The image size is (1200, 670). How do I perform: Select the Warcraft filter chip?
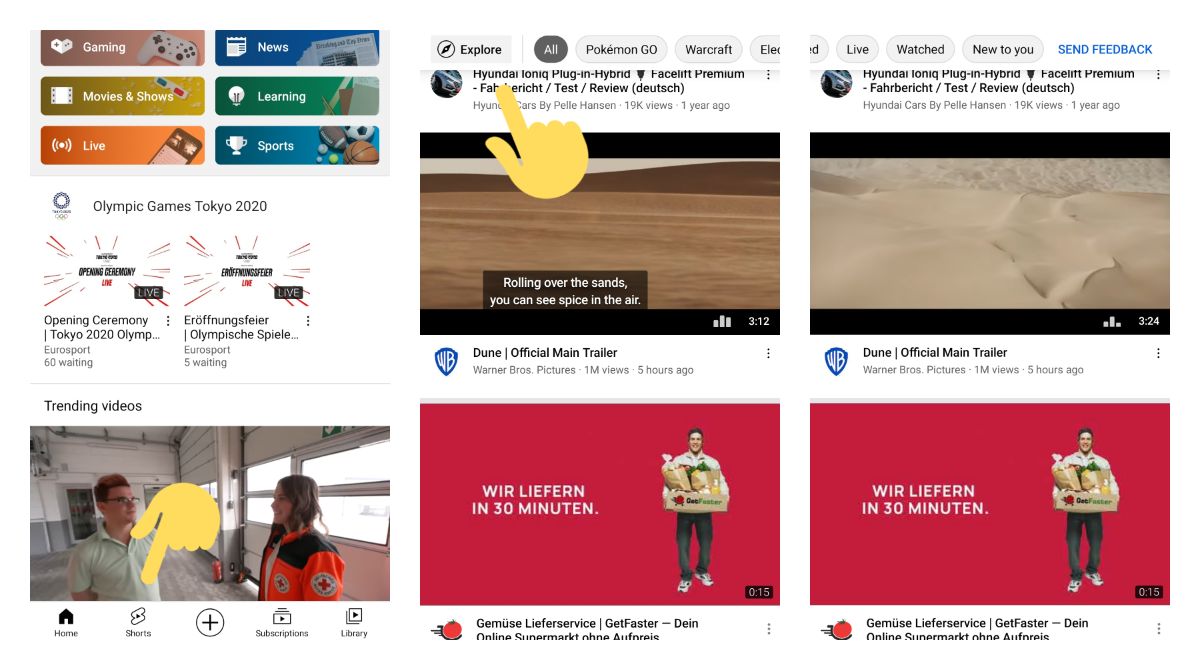[709, 49]
